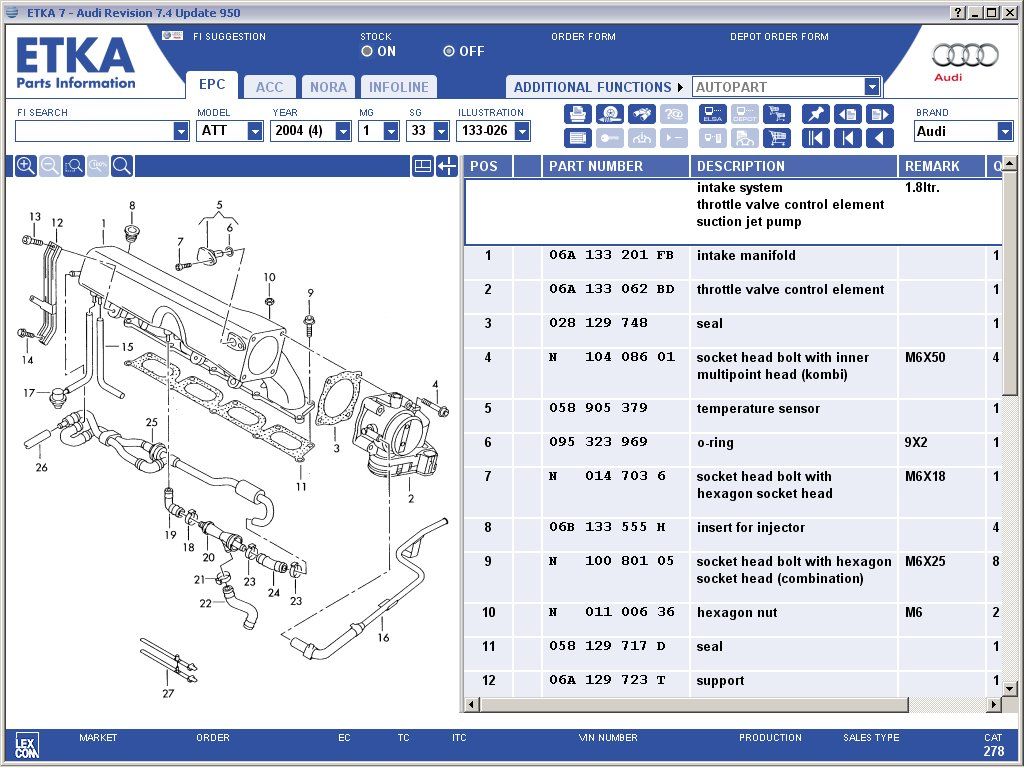The width and height of the screenshot is (1024, 768).
Task: Click the plain magnifier icon above illustration
Action: pos(122,166)
